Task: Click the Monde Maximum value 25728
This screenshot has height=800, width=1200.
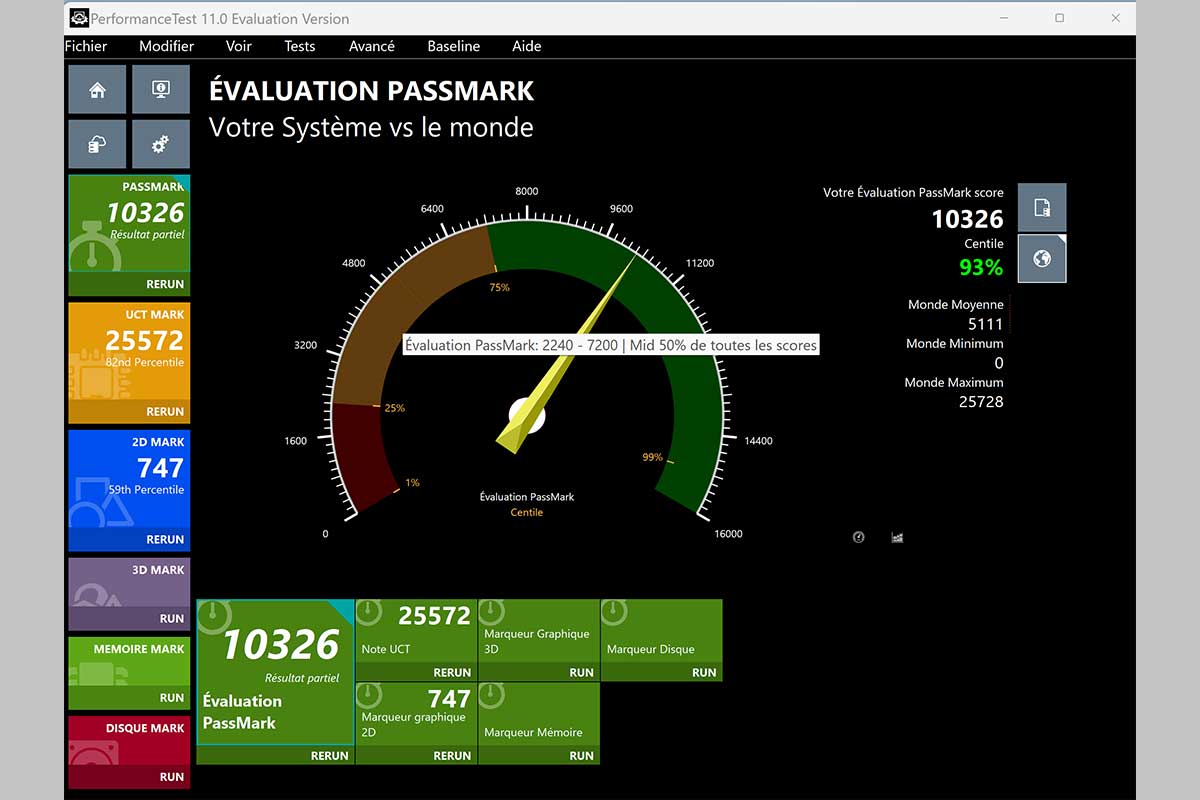Action: [981, 401]
